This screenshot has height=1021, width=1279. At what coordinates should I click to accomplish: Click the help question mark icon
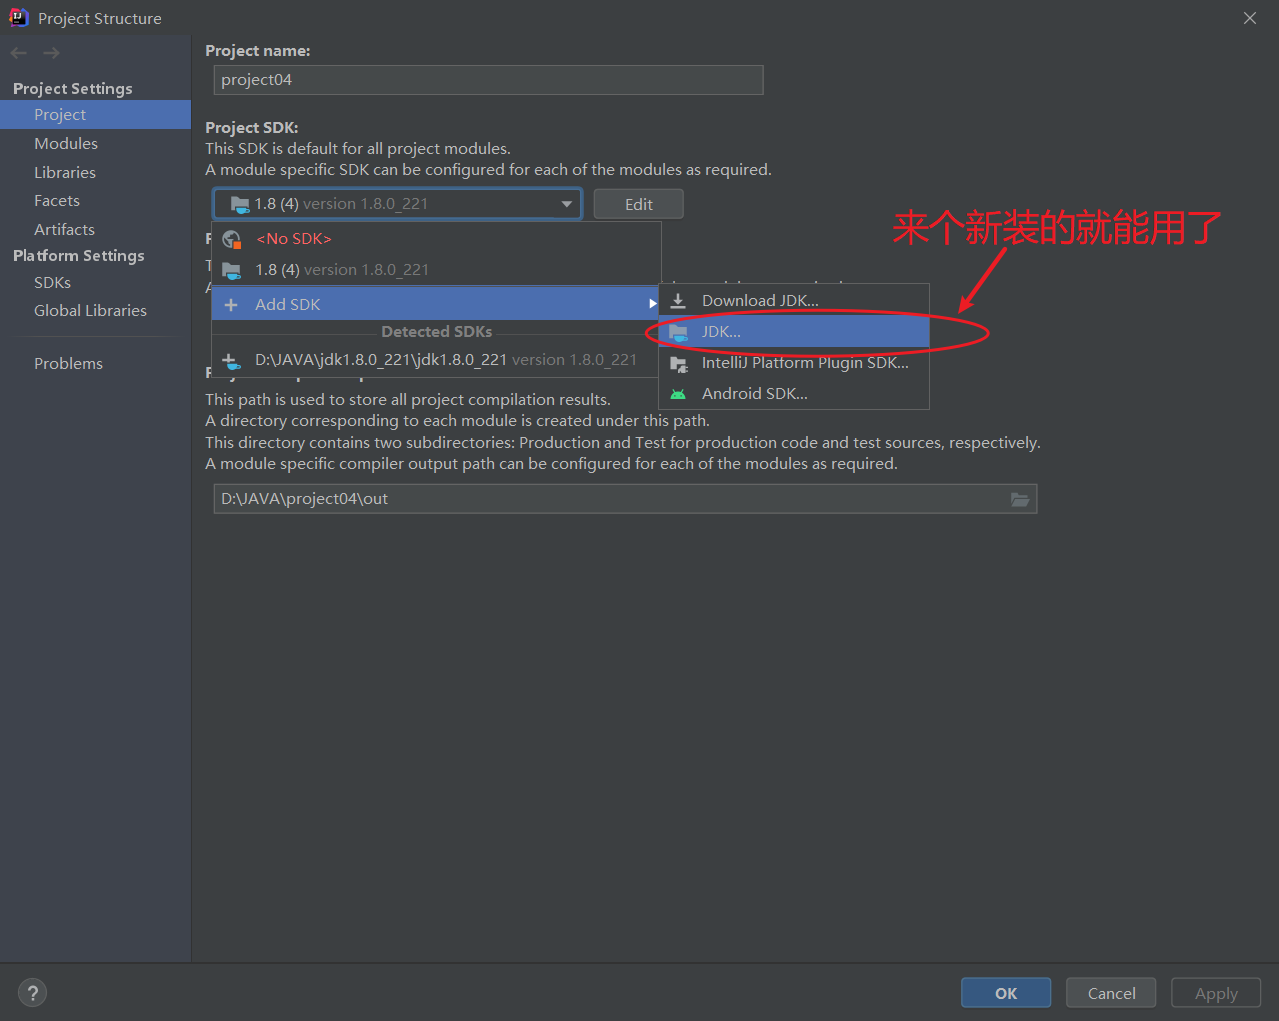pos(32,992)
